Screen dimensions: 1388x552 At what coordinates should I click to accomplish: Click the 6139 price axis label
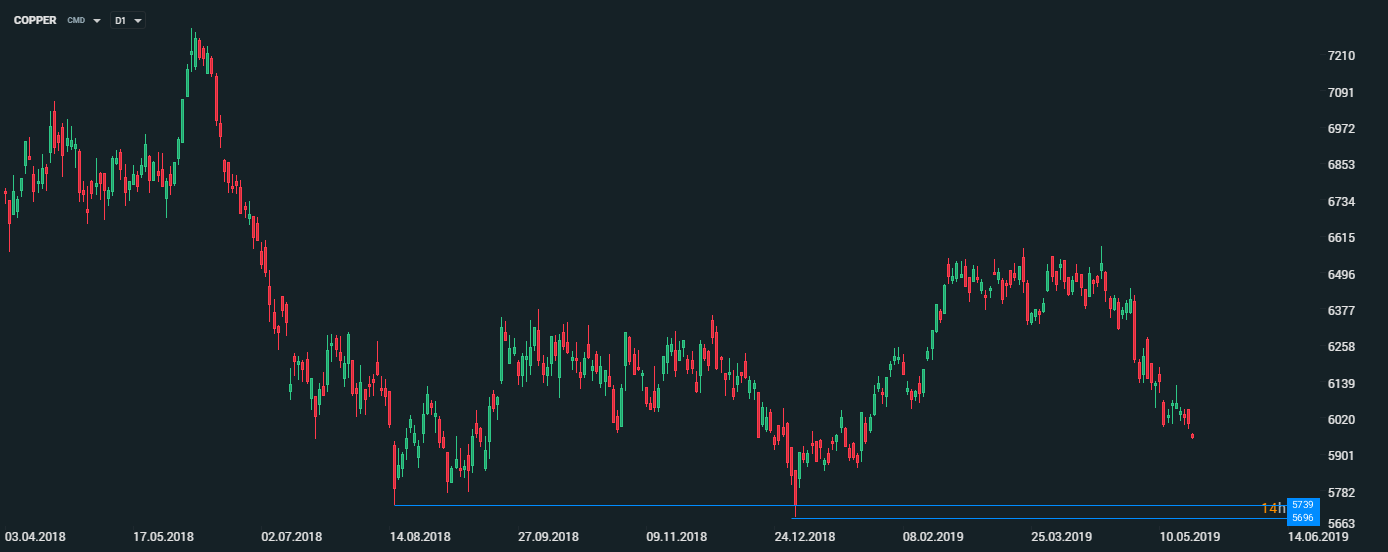click(1341, 384)
